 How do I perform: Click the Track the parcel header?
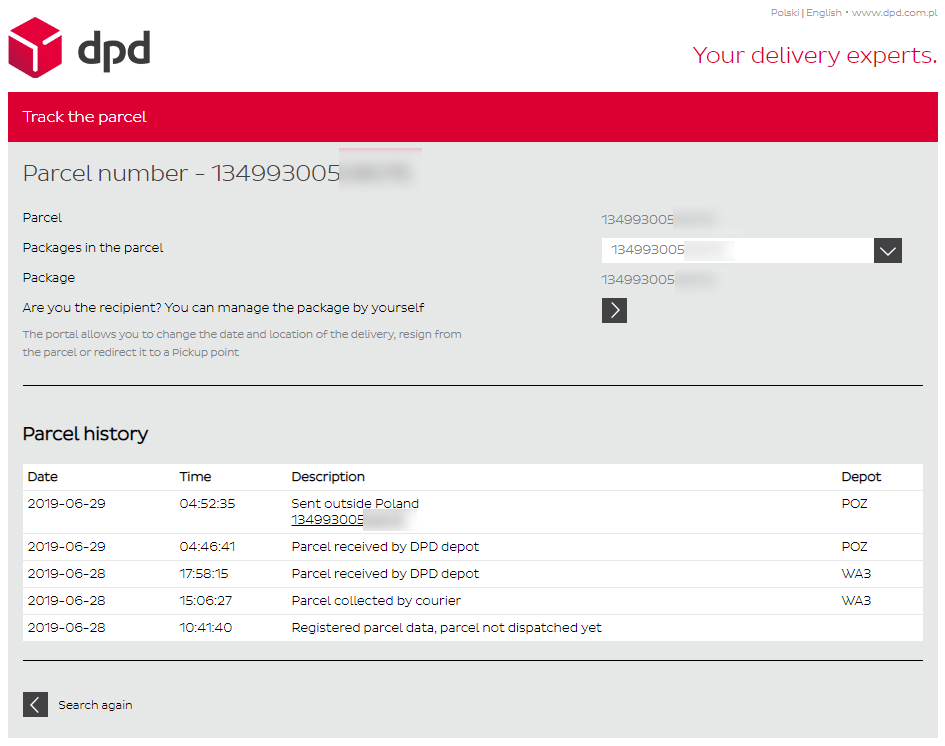click(85, 117)
